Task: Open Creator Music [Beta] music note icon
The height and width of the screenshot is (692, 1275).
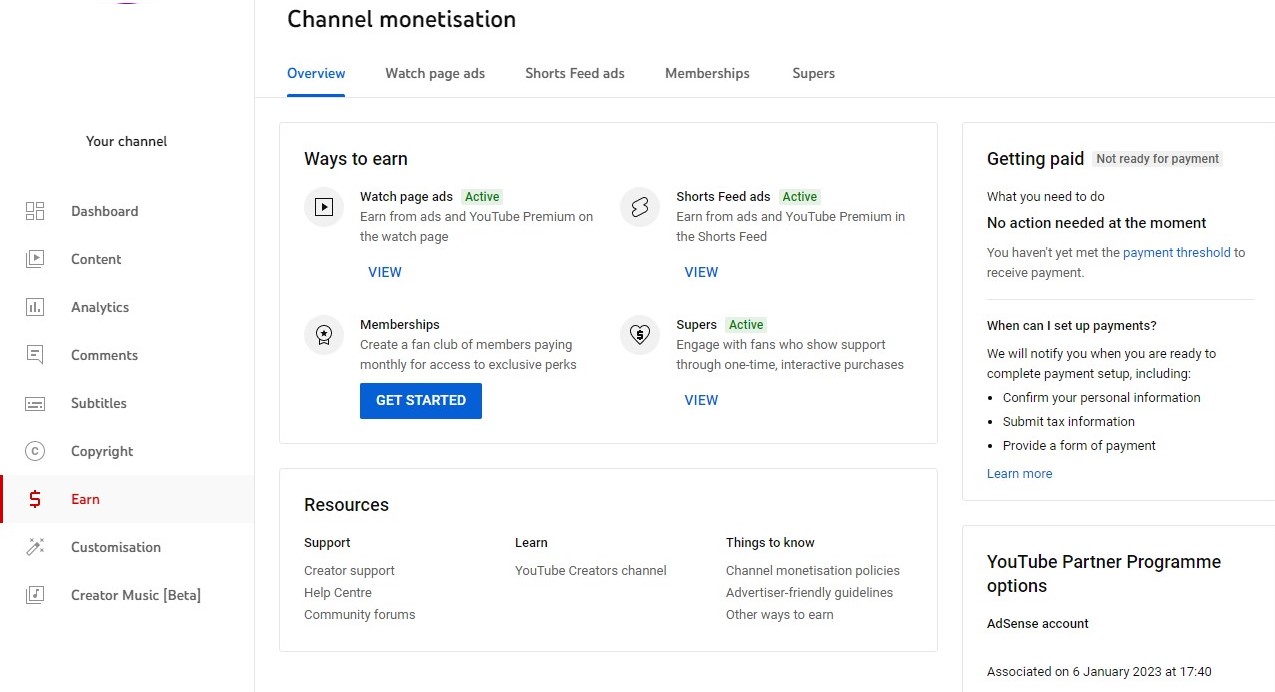Action: tap(35, 595)
